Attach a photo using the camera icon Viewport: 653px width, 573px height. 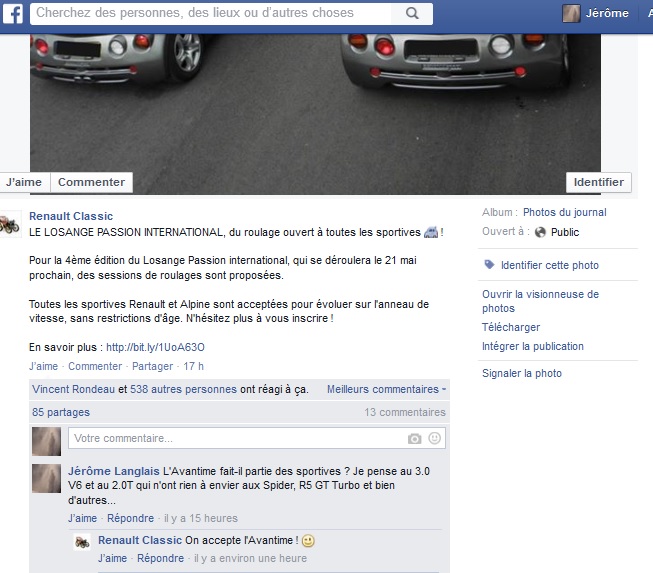coord(414,439)
